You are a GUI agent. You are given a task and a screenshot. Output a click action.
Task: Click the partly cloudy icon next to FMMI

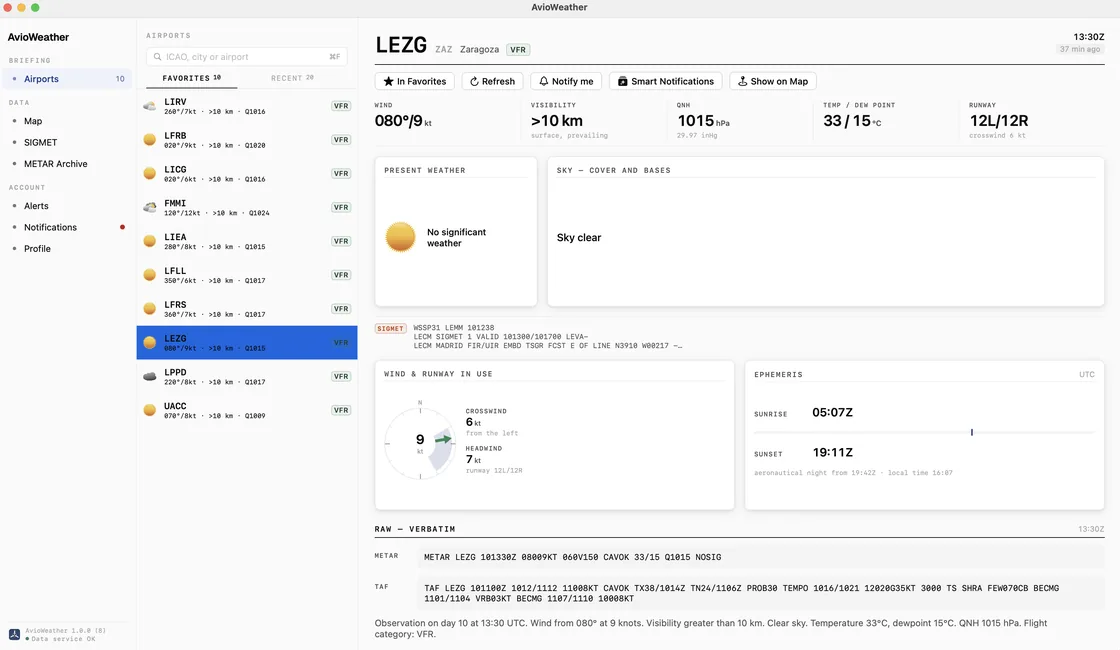click(x=150, y=207)
